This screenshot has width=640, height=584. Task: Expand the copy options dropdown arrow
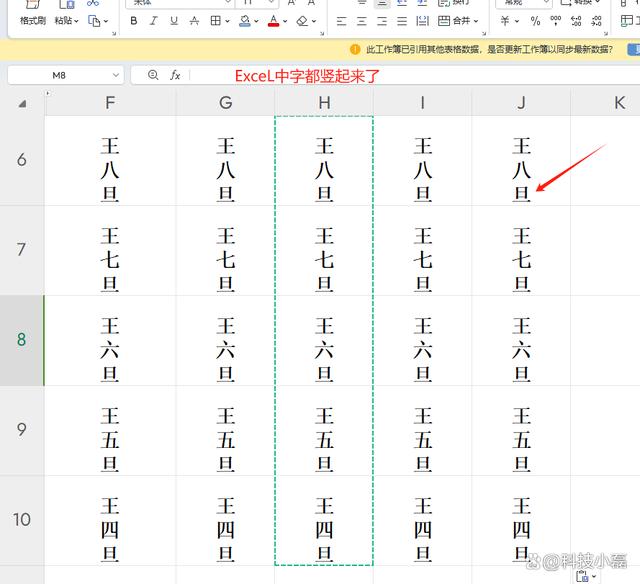[x=106, y=21]
